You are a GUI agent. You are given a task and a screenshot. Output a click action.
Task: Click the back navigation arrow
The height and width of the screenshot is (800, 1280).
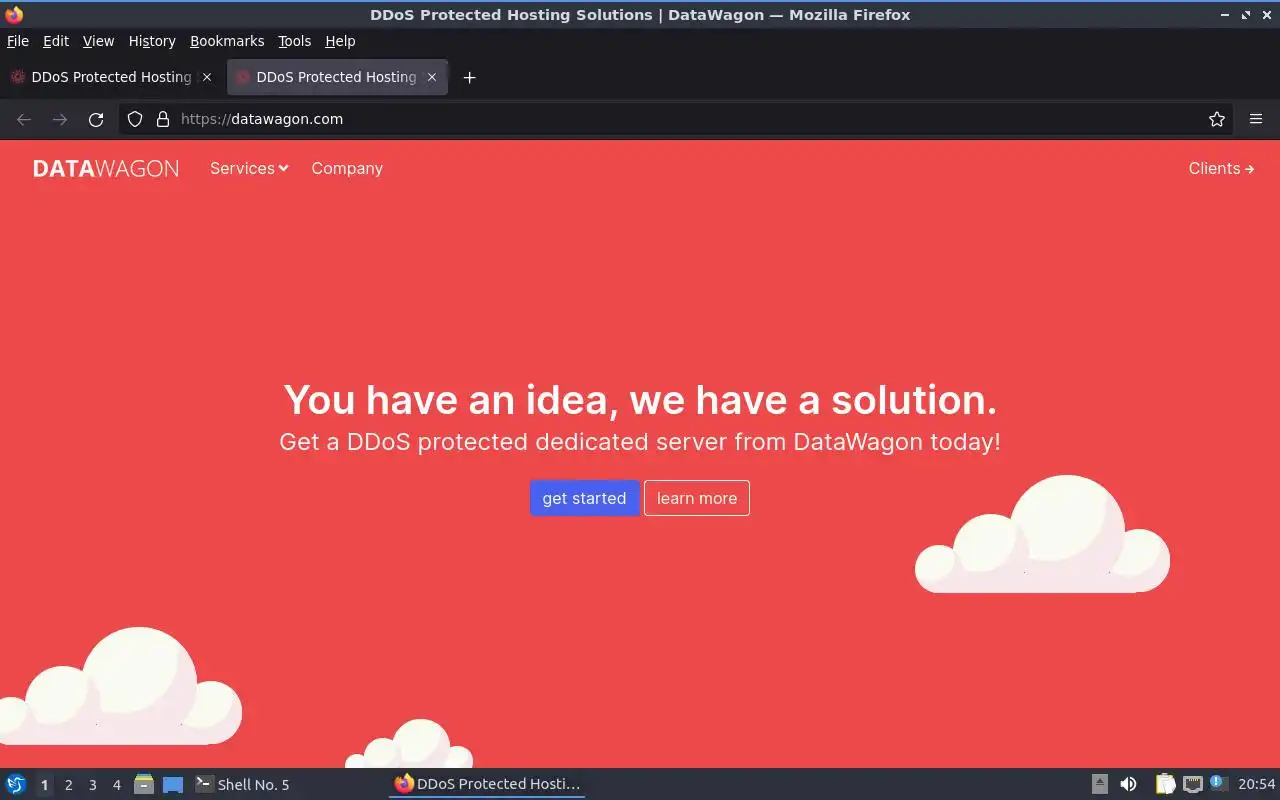click(x=24, y=119)
